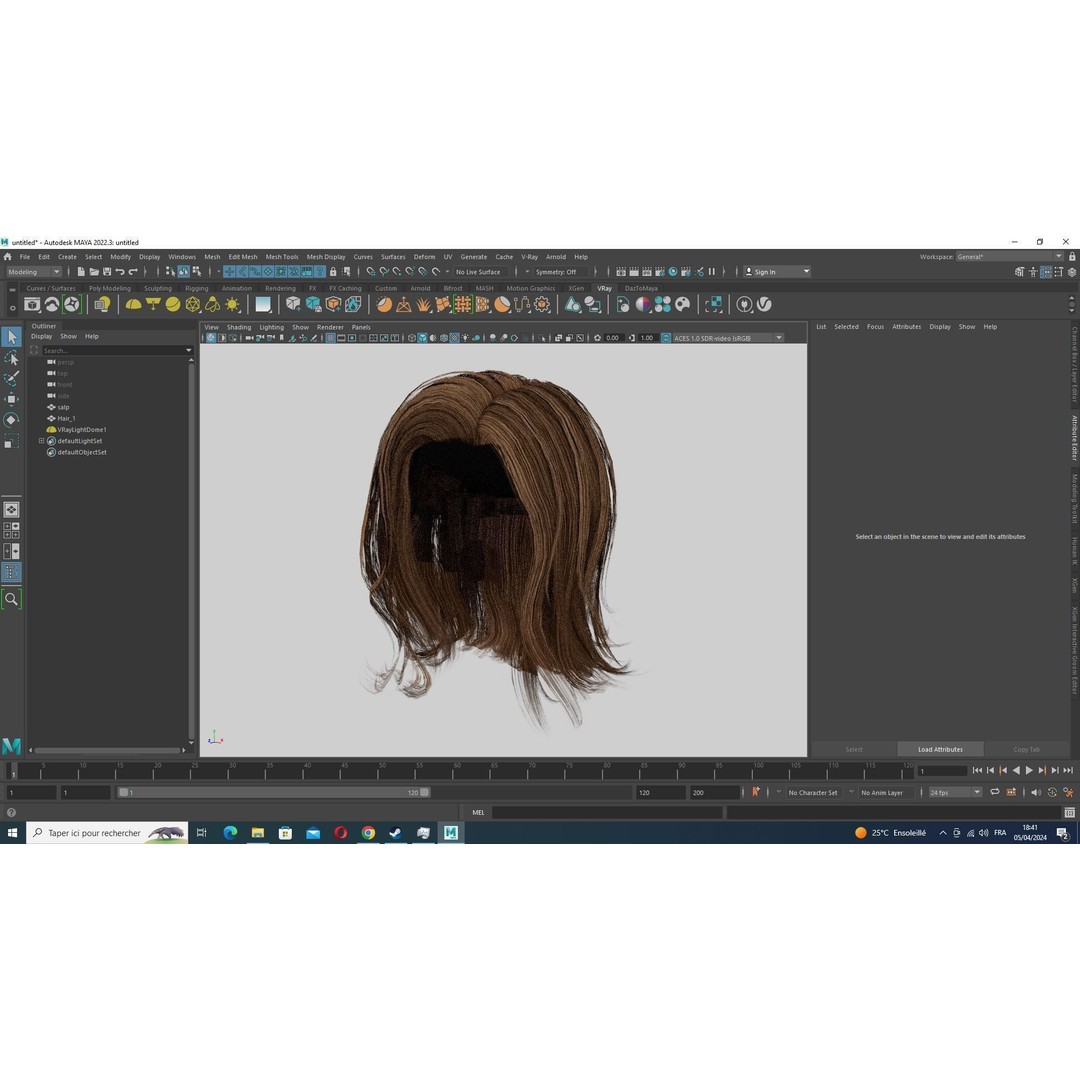The image size is (1080, 1080).
Task: Click the VRay plug power shelf icon
Action: coord(744,304)
